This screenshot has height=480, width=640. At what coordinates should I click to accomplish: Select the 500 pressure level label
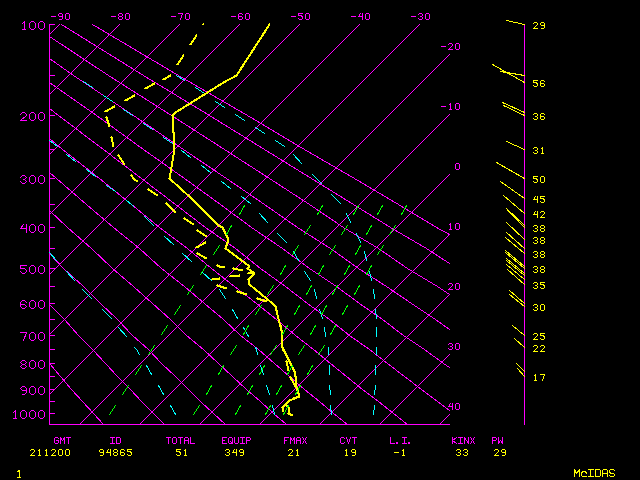pos(31,269)
